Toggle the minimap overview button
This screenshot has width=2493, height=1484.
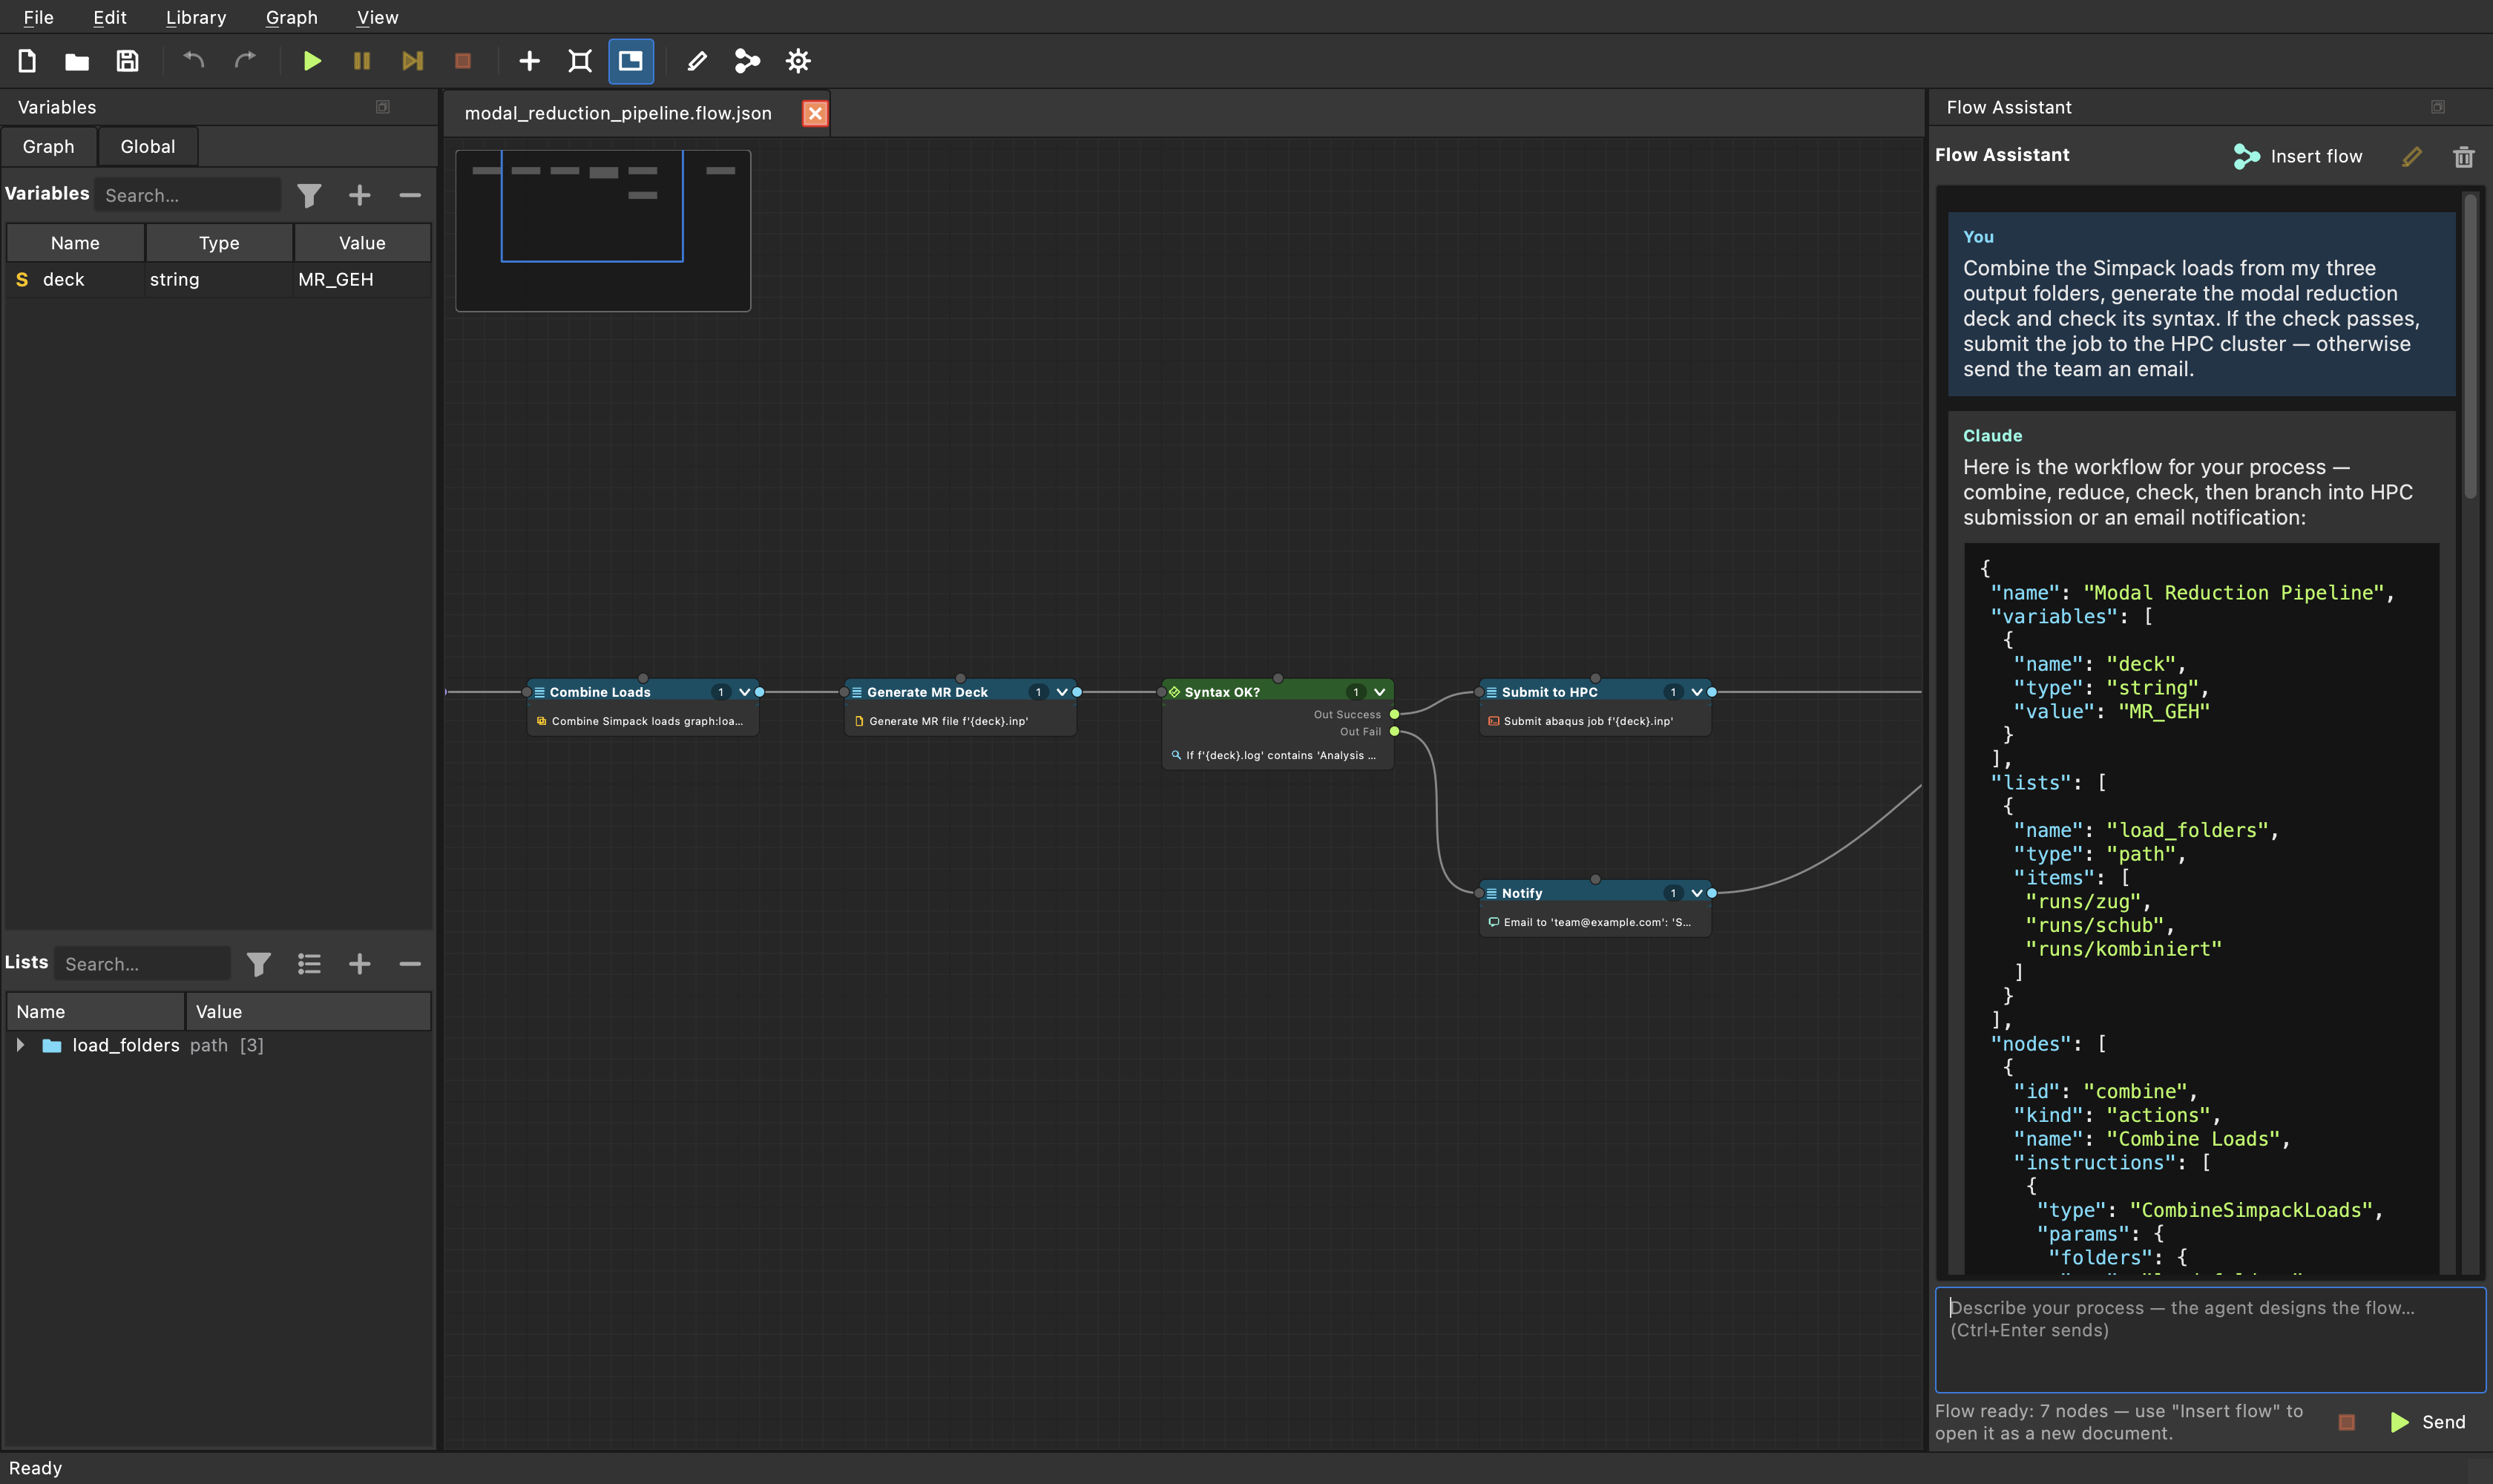631,61
